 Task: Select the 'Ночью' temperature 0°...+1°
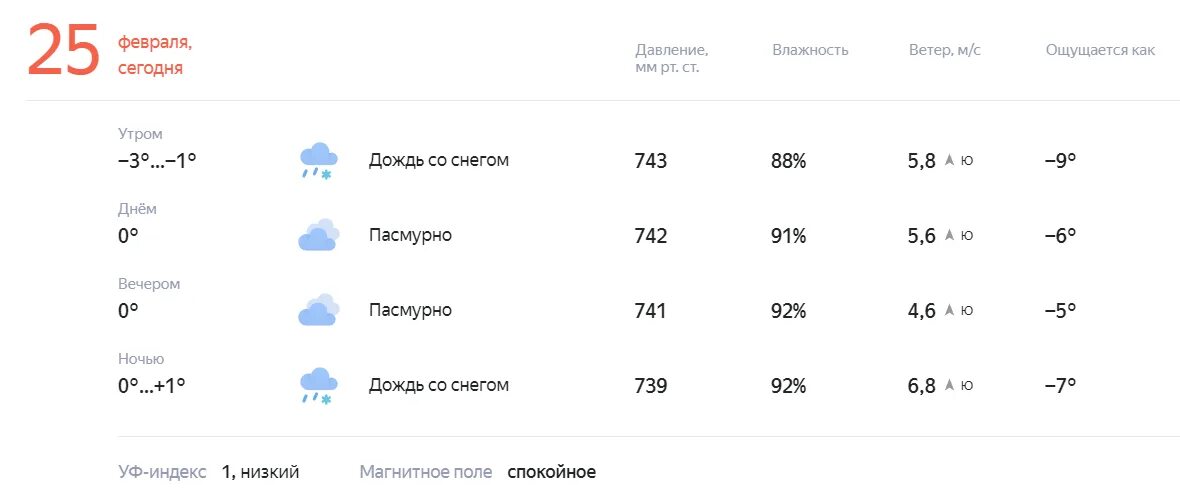(151, 386)
